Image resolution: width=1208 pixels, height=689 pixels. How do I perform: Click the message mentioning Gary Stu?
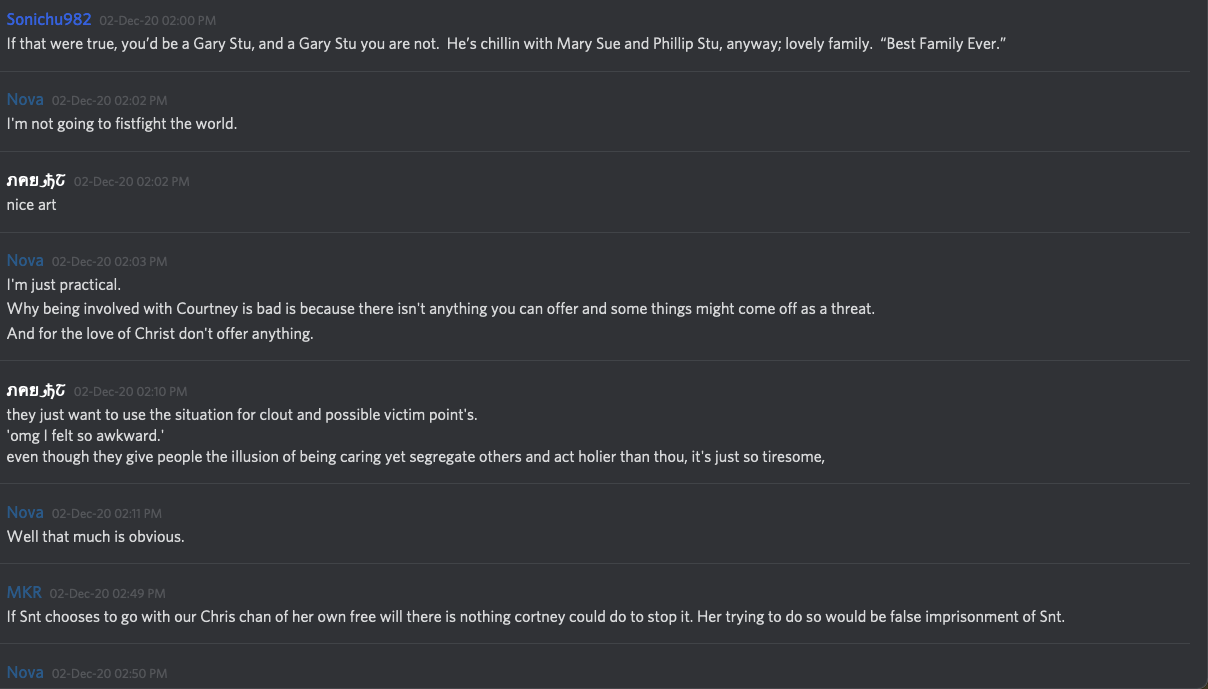(x=505, y=44)
